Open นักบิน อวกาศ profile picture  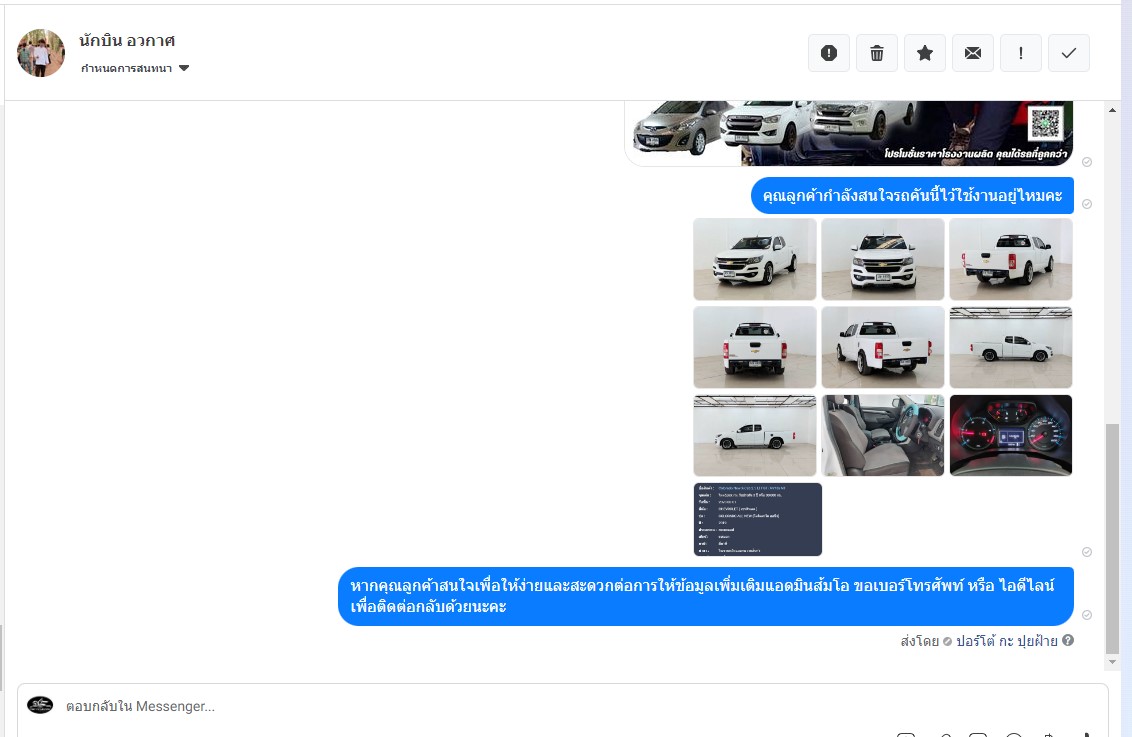pos(40,53)
